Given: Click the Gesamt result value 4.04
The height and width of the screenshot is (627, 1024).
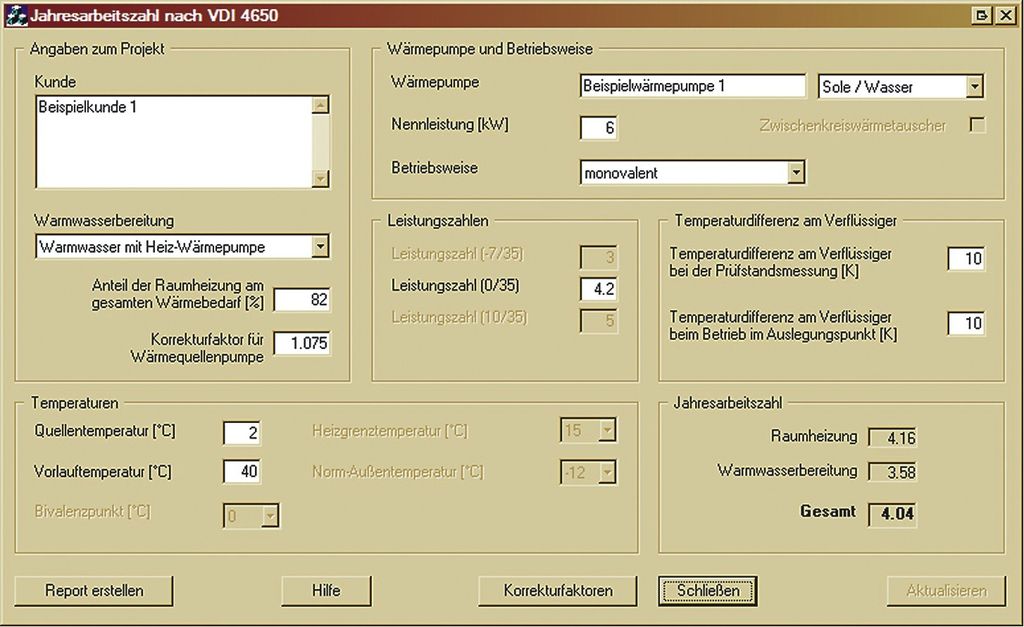Looking at the screenshot, I should [x=893, y=514].
